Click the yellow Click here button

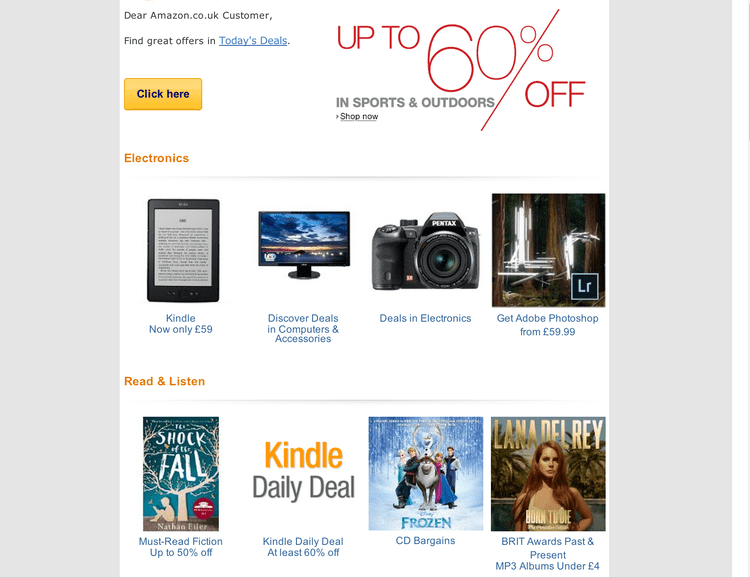tap(163, 94)
